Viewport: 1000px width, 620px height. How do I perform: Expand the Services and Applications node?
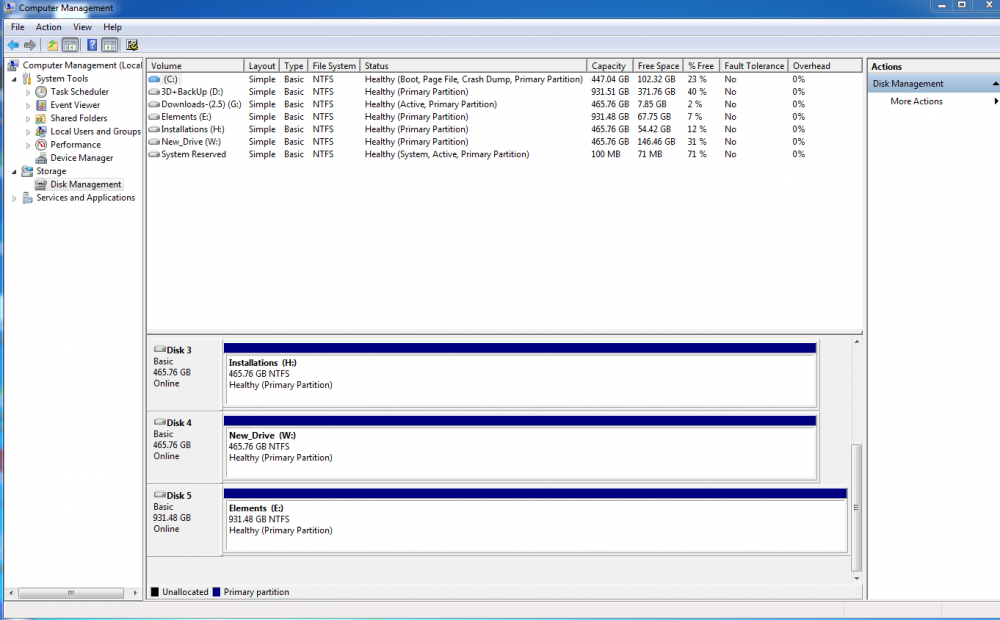coord(14,198)
